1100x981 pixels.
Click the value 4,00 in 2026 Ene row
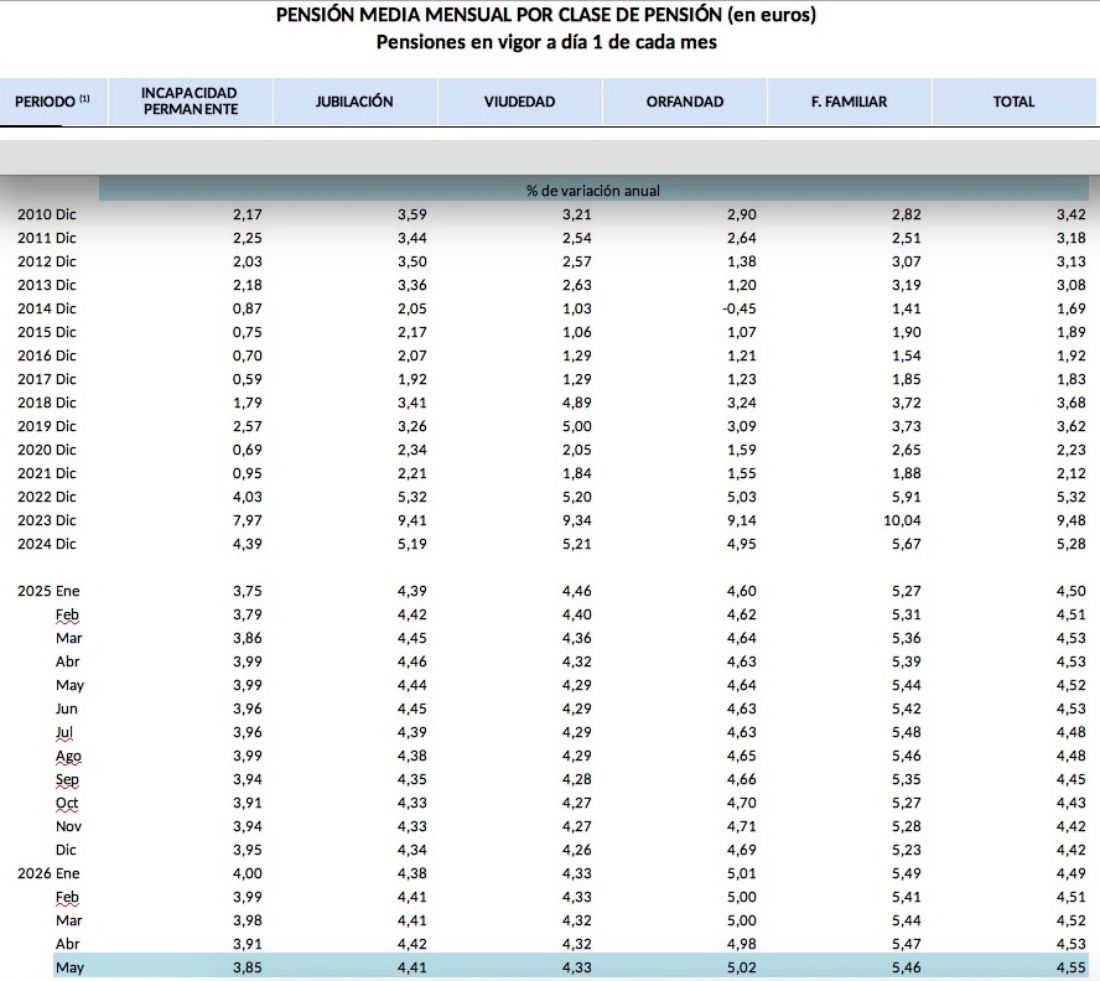point(247,874)
